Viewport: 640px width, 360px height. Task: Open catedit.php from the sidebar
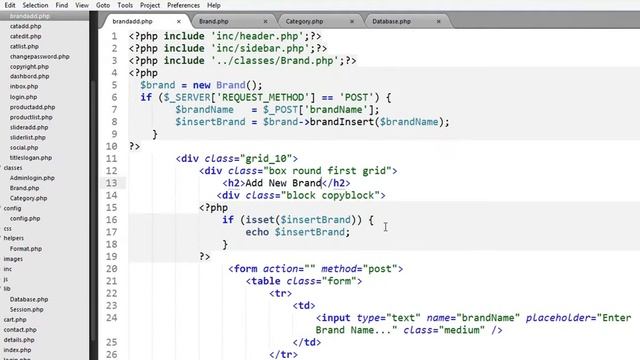(25, 36)
